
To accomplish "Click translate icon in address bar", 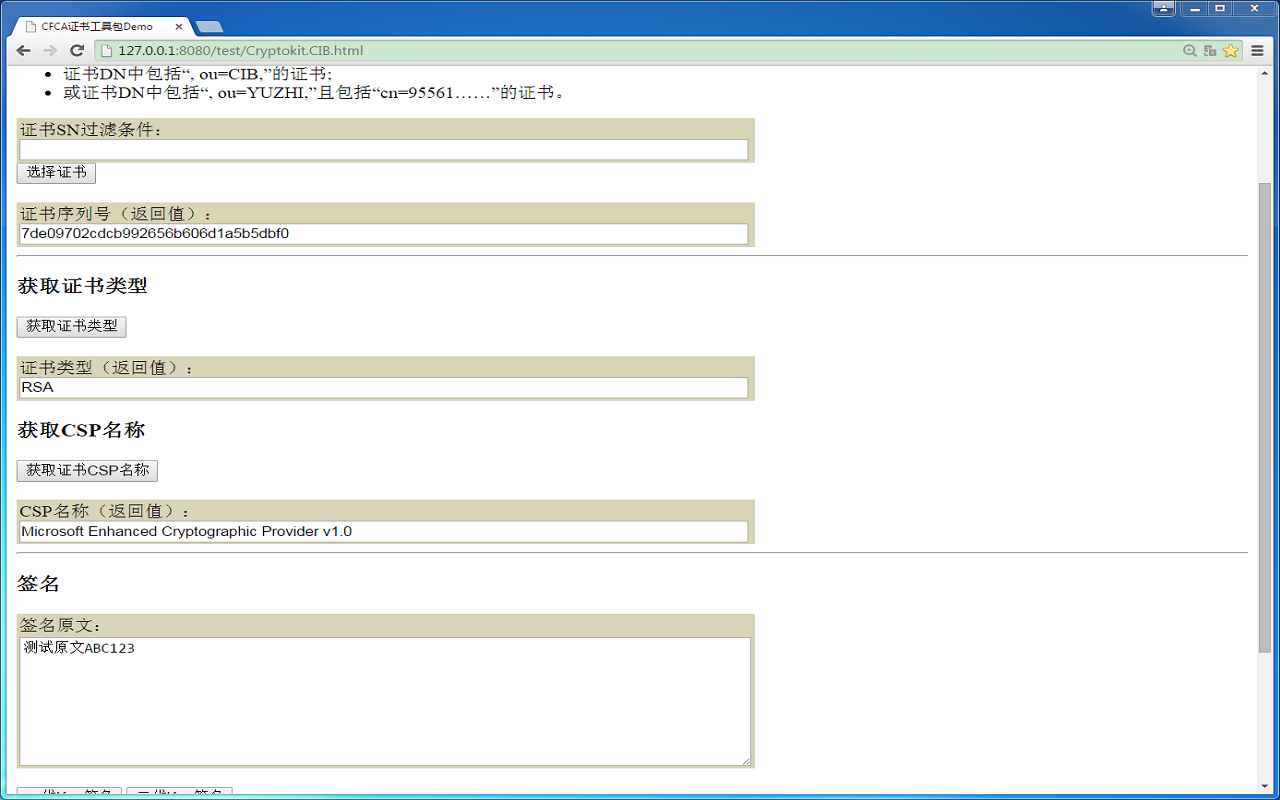I will click(x=1210, y=50).
